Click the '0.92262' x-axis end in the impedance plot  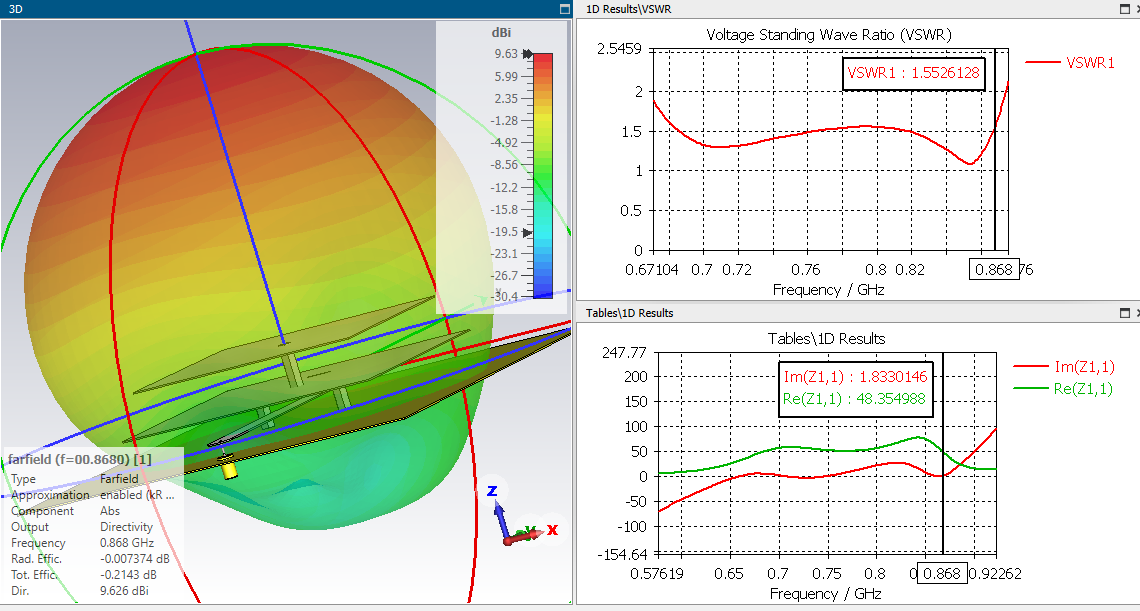[995, 574]
